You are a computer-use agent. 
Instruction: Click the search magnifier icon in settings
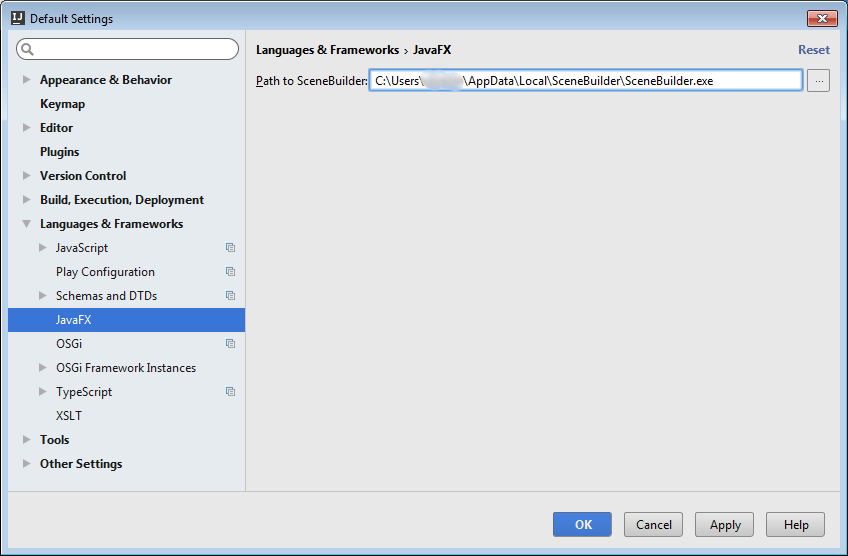(28, 49)
